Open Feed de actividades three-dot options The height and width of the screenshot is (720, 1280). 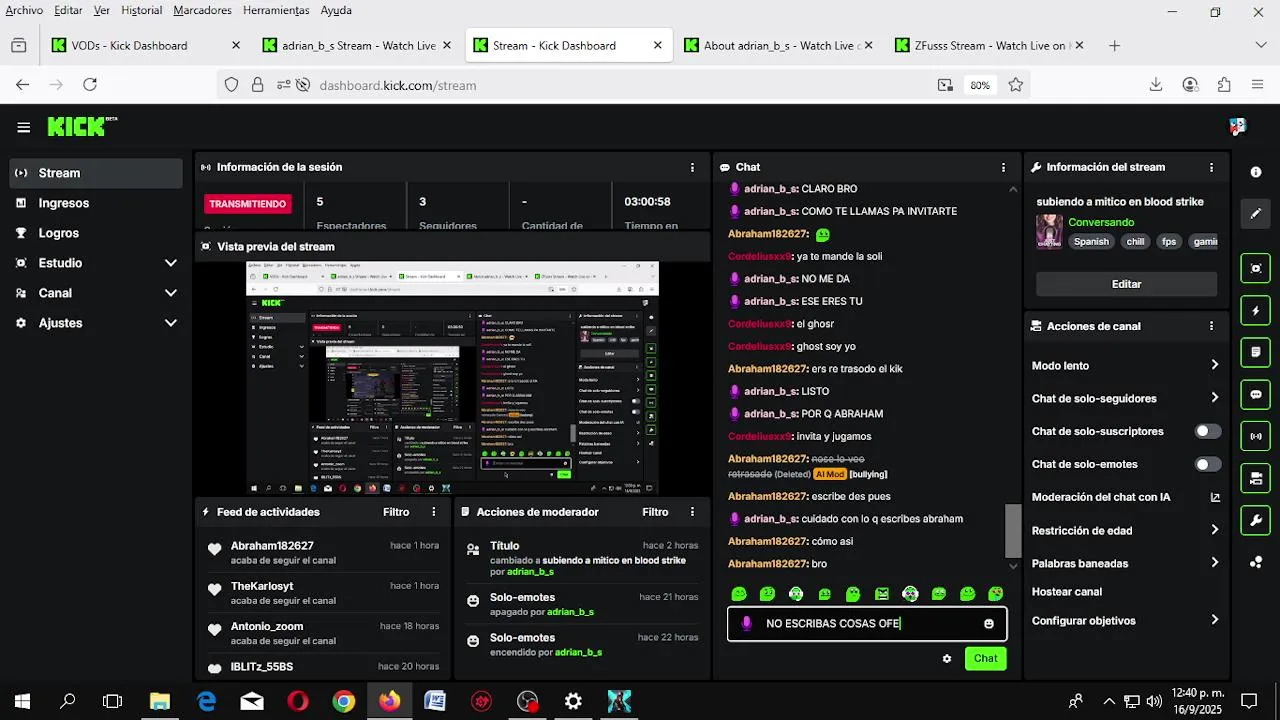[x=433, y=512]
